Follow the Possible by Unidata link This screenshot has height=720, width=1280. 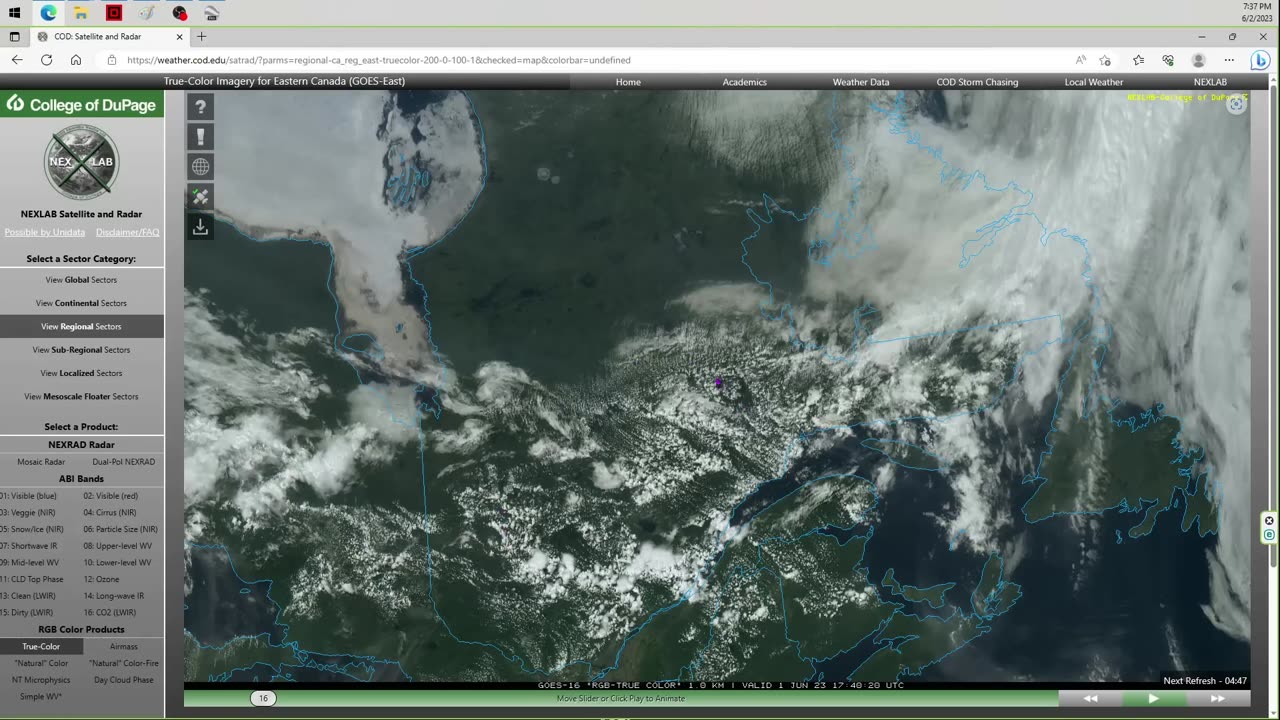(x=44, y=232)
